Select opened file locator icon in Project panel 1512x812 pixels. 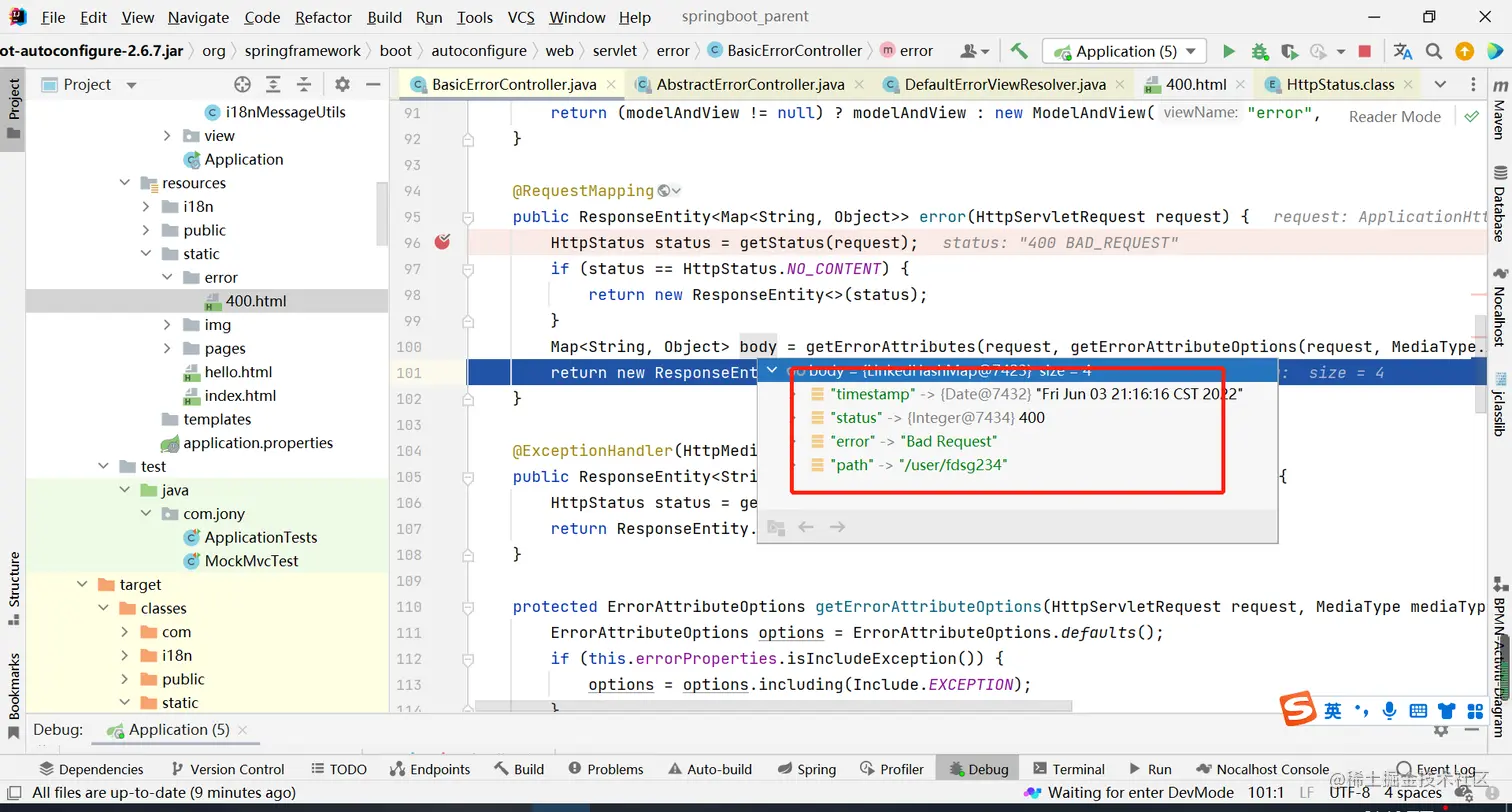[242, 84]
